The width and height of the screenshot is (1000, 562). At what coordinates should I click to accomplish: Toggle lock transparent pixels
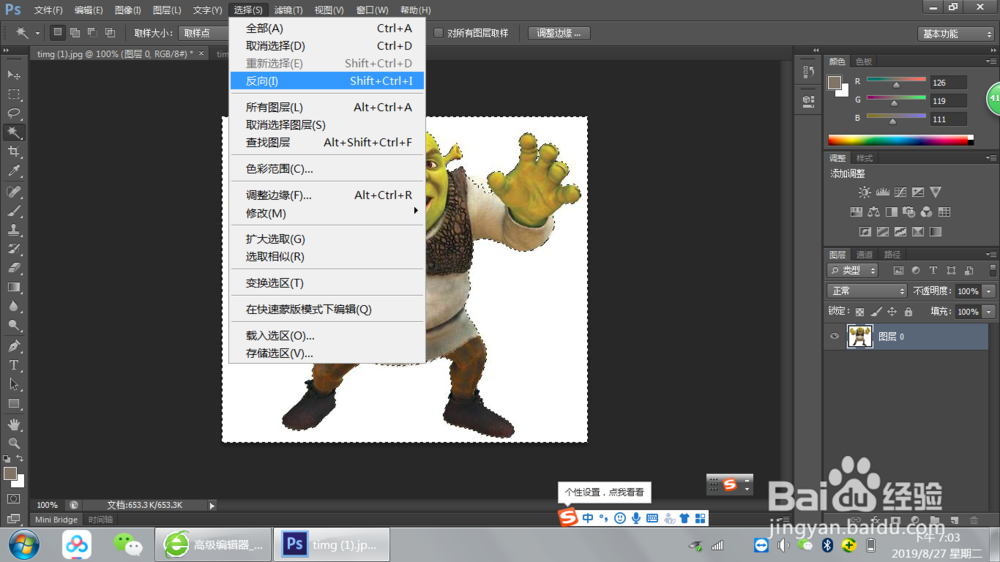[x=860, y=312]
